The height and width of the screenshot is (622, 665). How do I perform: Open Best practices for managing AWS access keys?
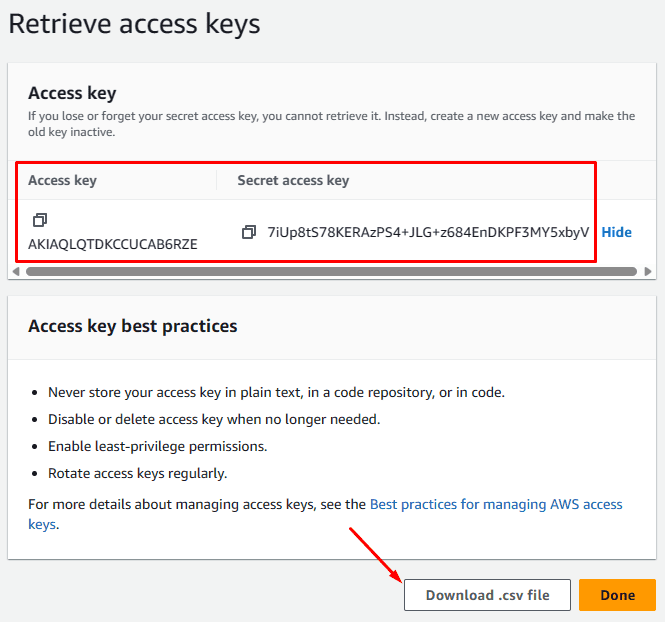point(496,505)
